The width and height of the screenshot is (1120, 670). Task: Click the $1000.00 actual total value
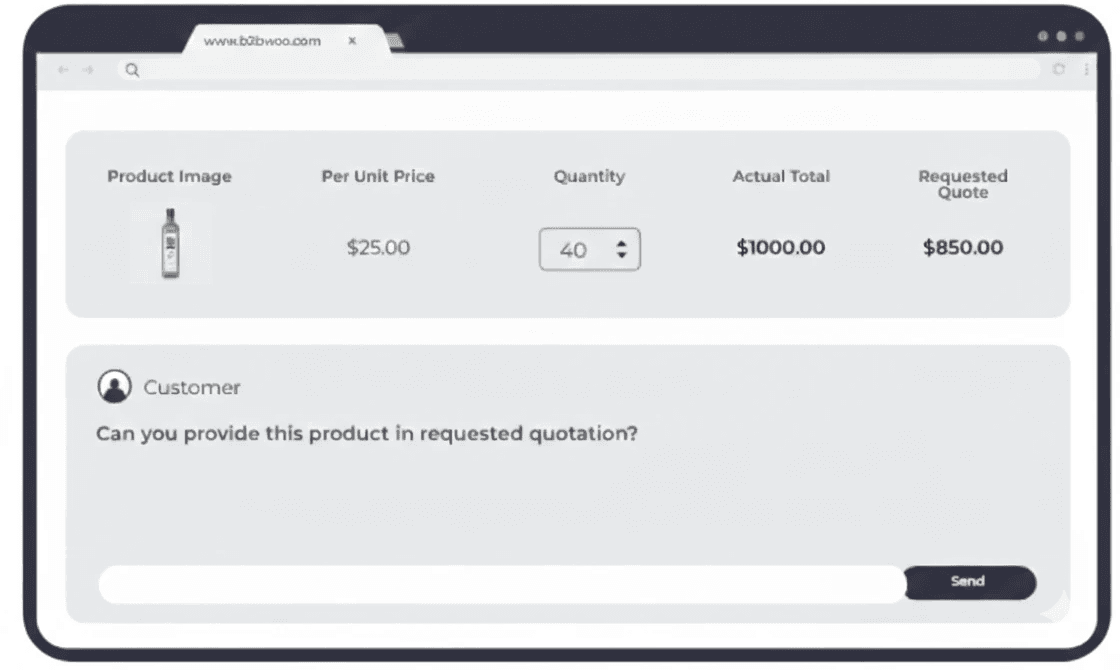(x=780, y=247)
